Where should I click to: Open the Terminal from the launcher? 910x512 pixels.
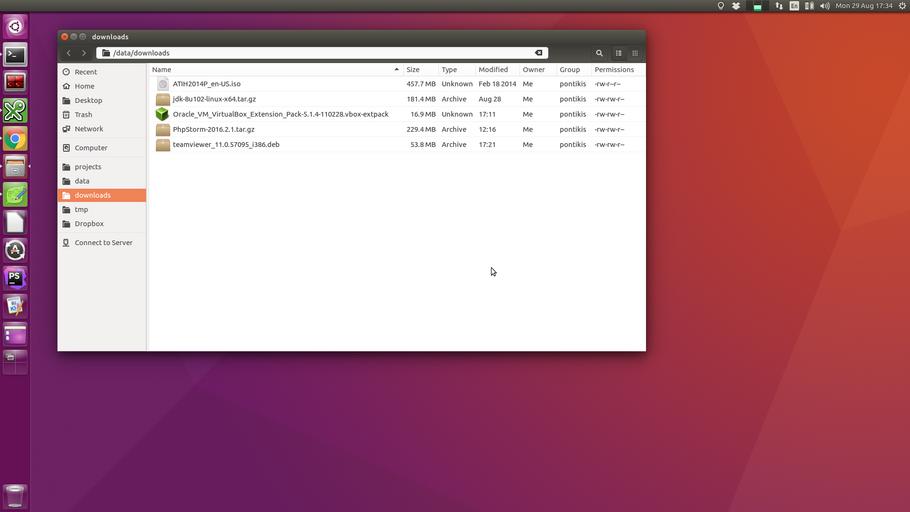(15, 55)
